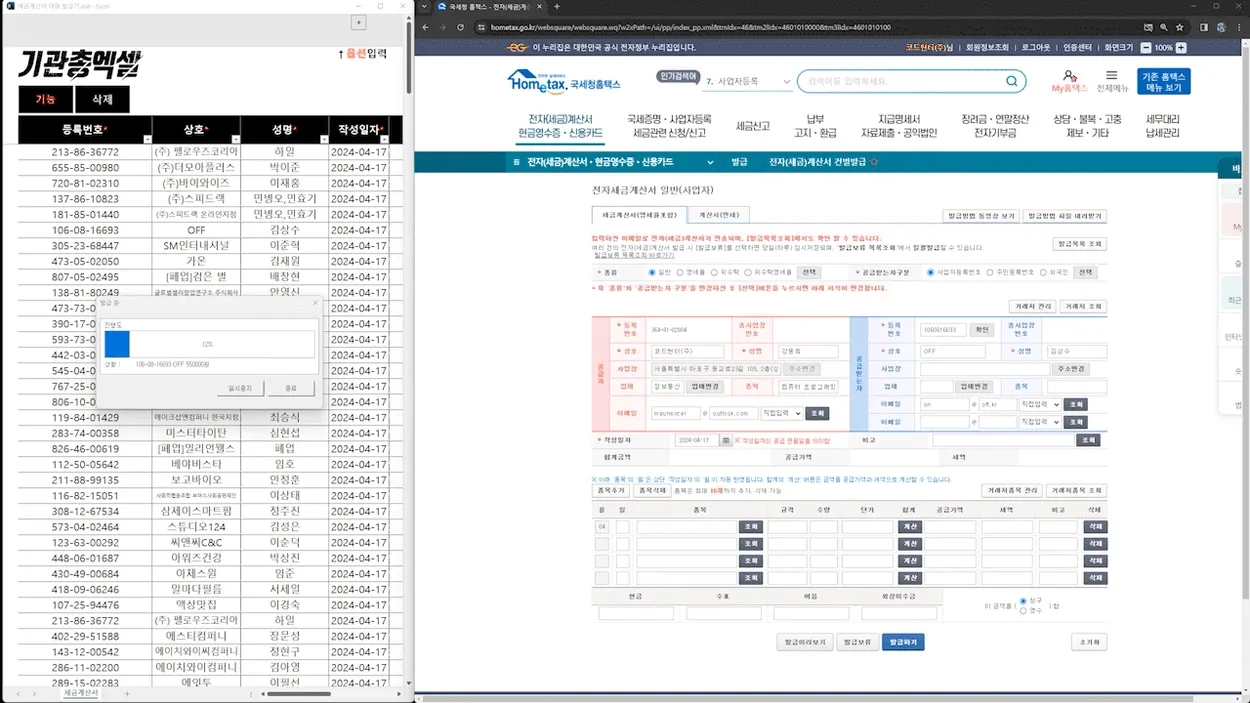The height and width of the screenshot is (703, 1250).
Task: Select the 영세율 radio button
Action: [x=681, y=272]
